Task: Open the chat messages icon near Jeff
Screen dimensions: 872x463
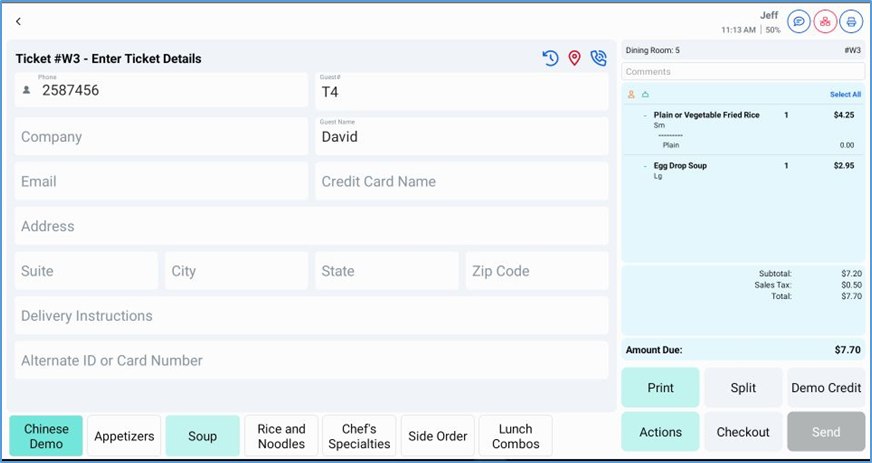Action: pos(799,21)
